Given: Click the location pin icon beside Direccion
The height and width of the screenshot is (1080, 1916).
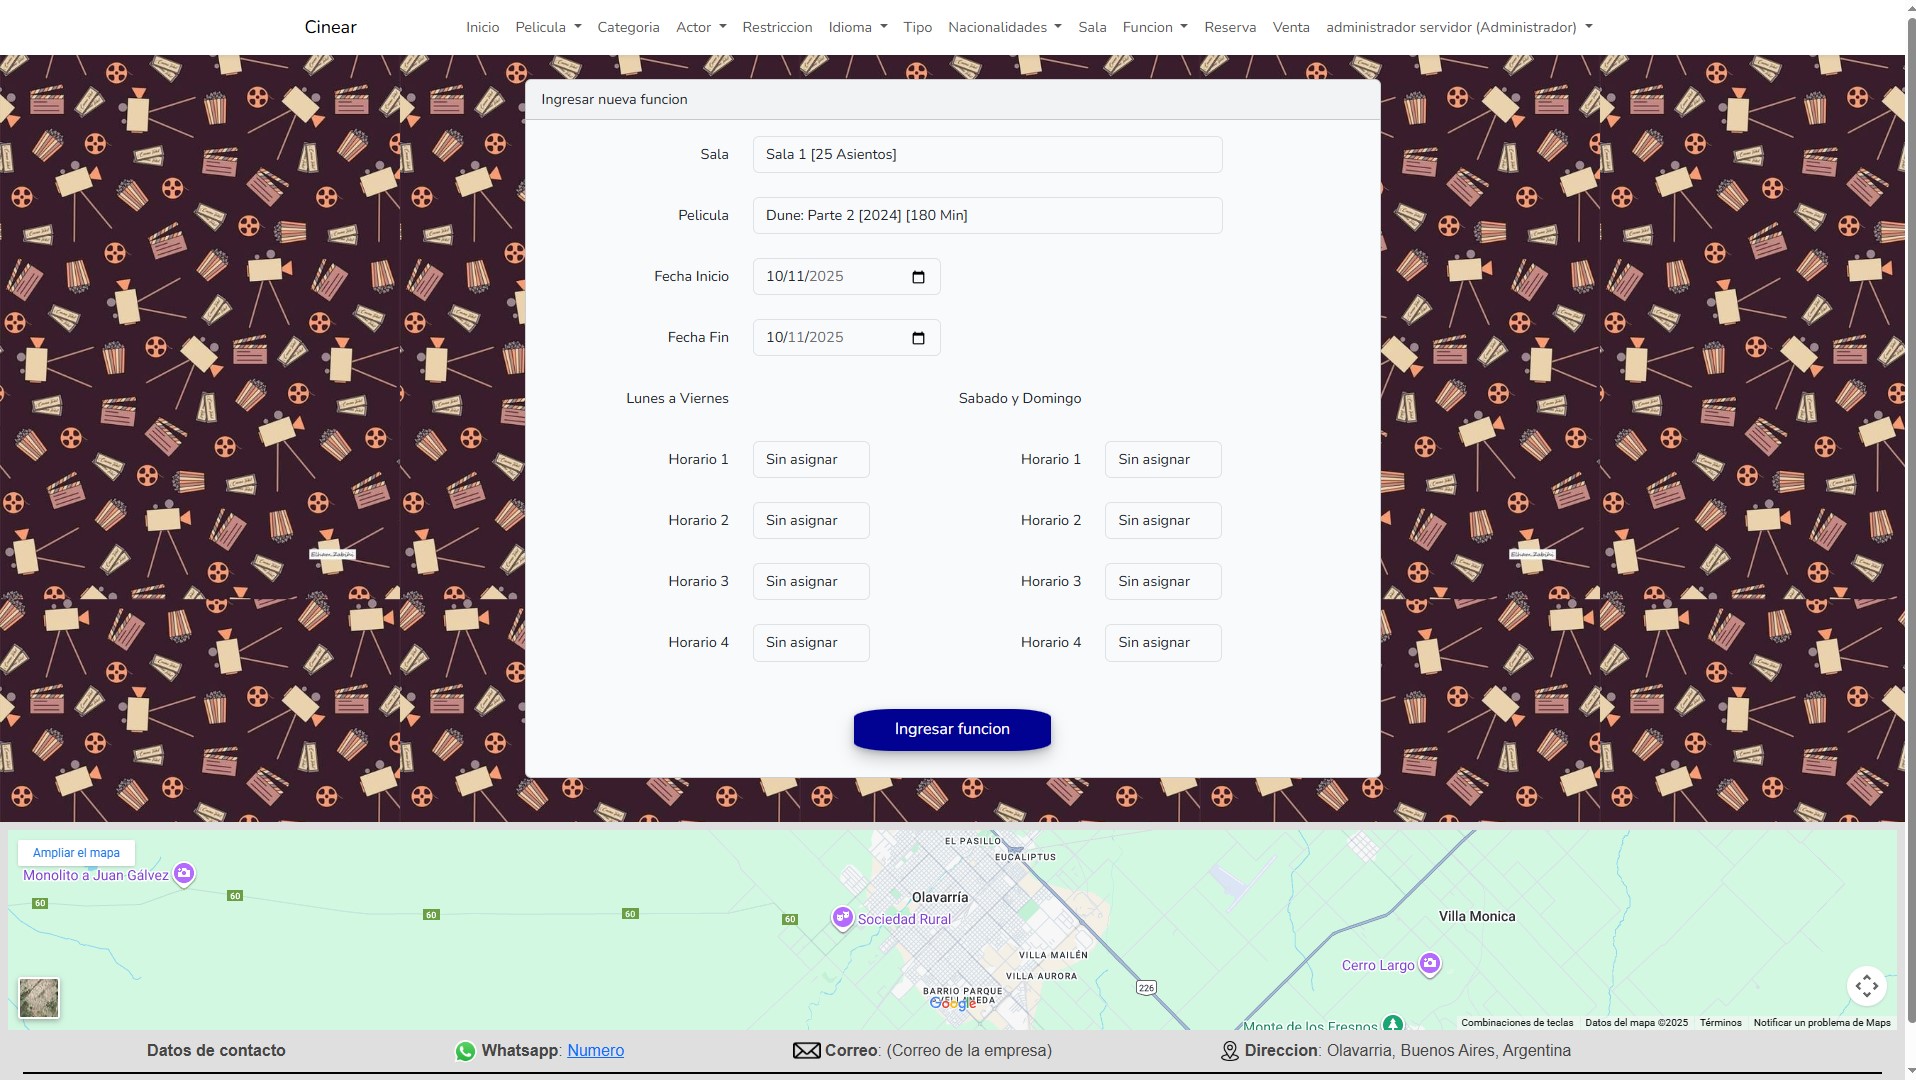Looking at the screenshot, I should click(x=1230, y=1051).
